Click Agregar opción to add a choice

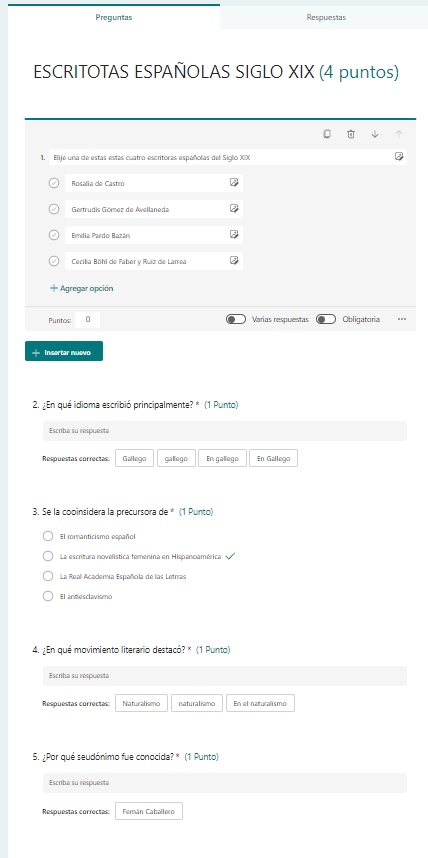click(x=82, y=288)
